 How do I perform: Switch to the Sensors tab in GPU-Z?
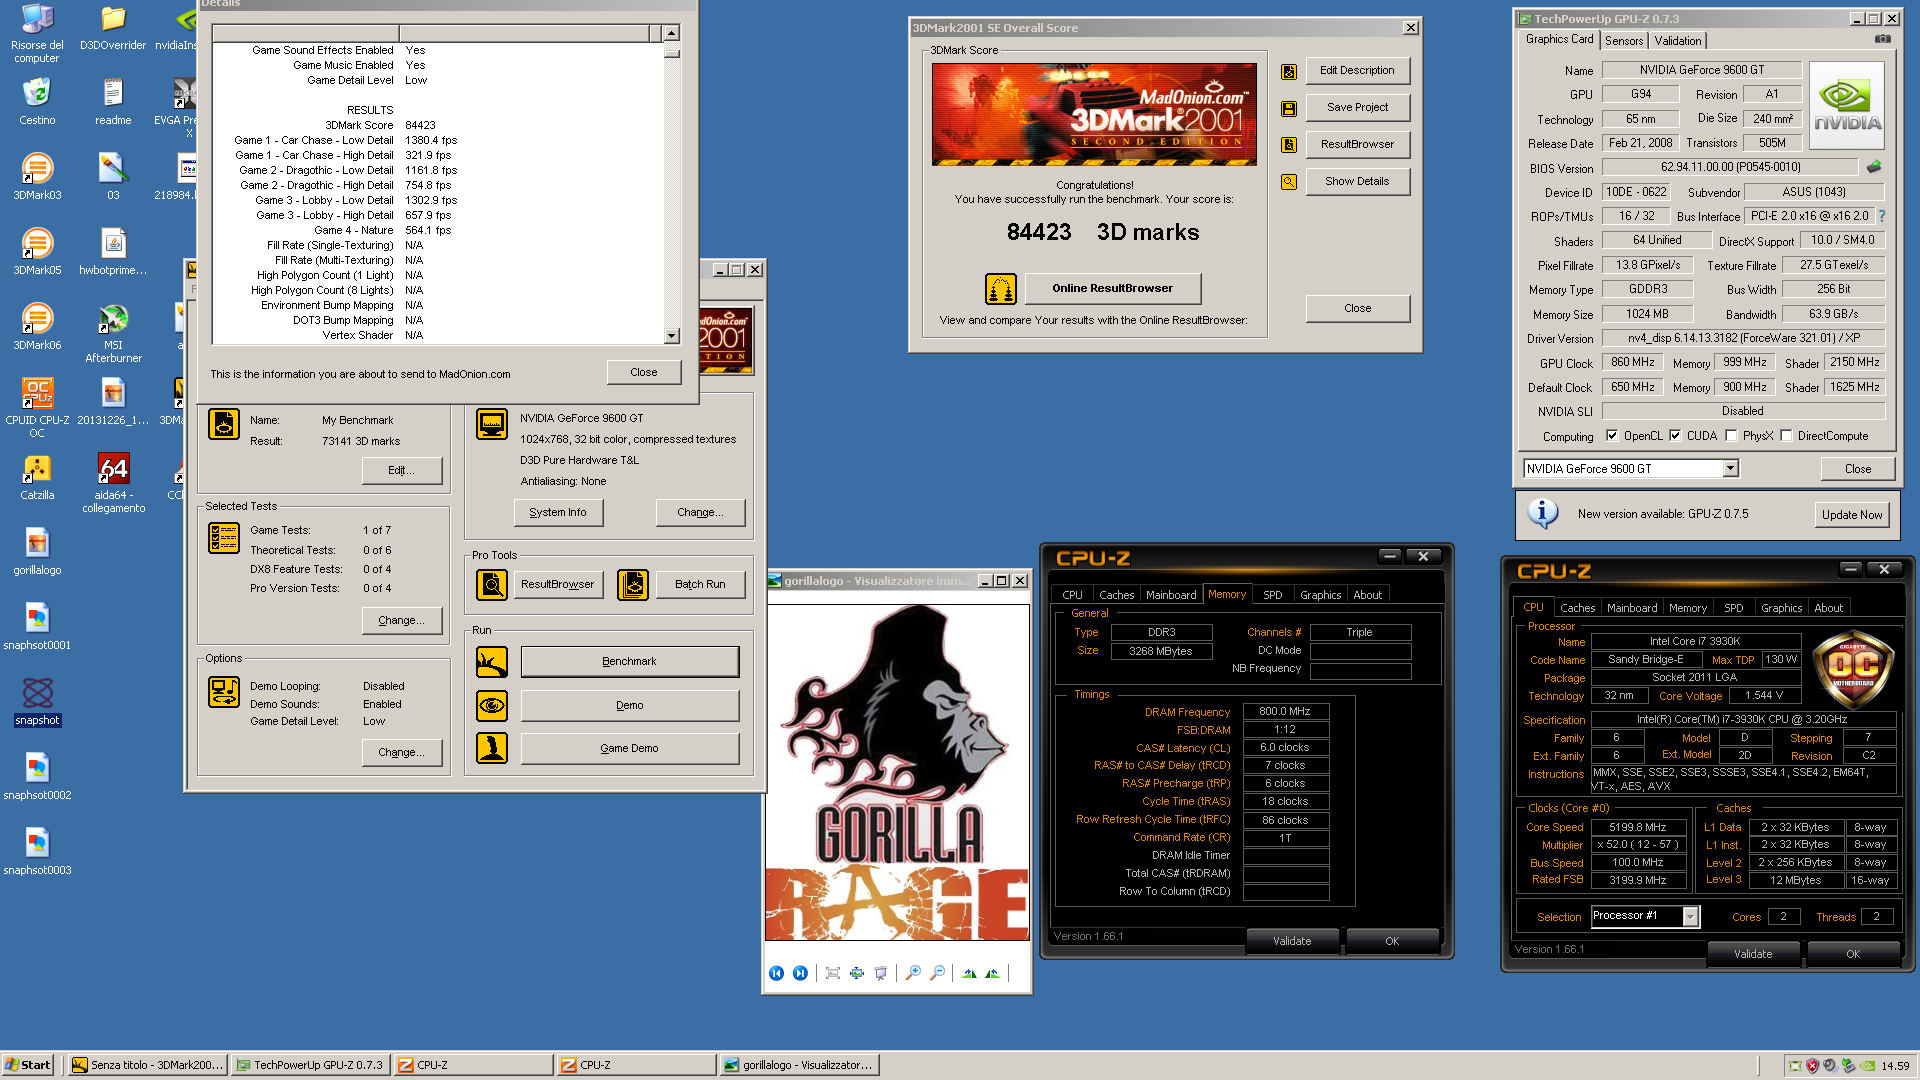[x=1624, y=41]
